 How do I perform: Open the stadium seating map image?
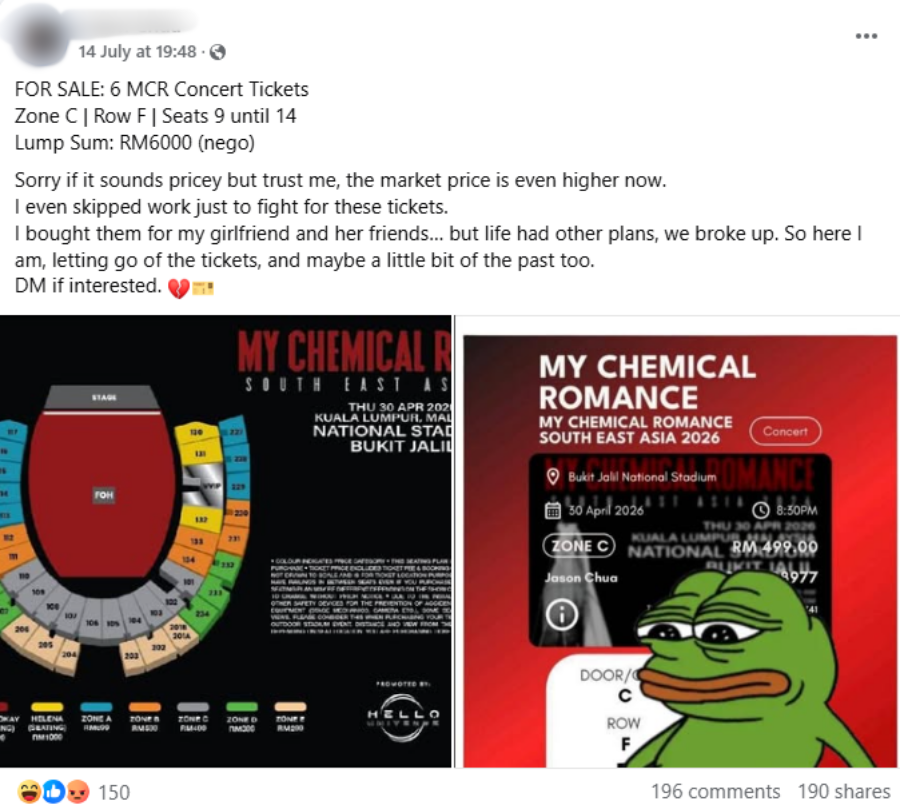[226, 541]
